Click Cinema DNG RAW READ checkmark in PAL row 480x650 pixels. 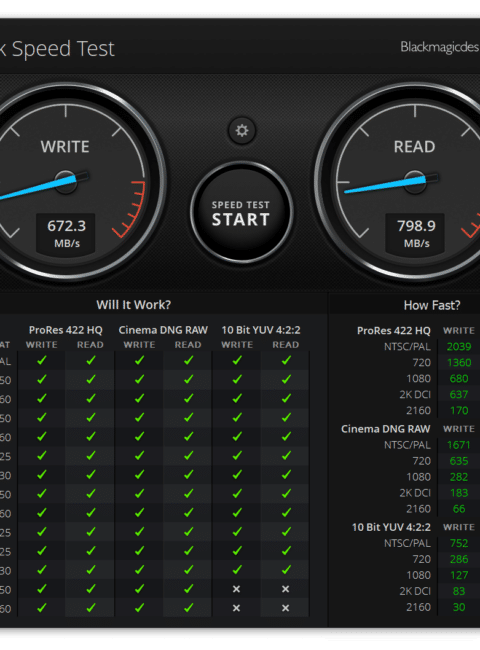pyautogui.click(x=189, y=361)
